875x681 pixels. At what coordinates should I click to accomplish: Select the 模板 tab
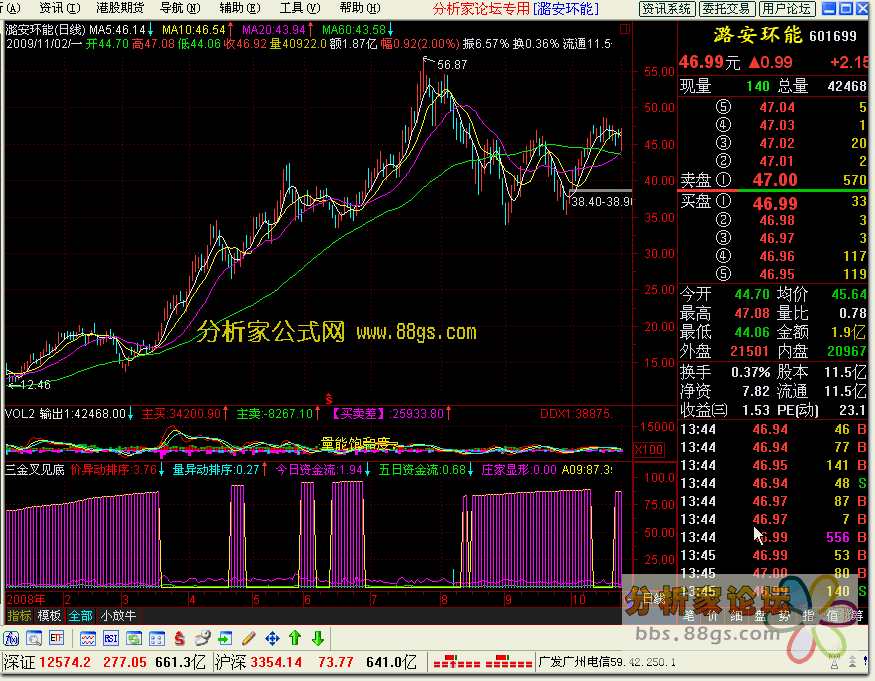tap(49, 616)
